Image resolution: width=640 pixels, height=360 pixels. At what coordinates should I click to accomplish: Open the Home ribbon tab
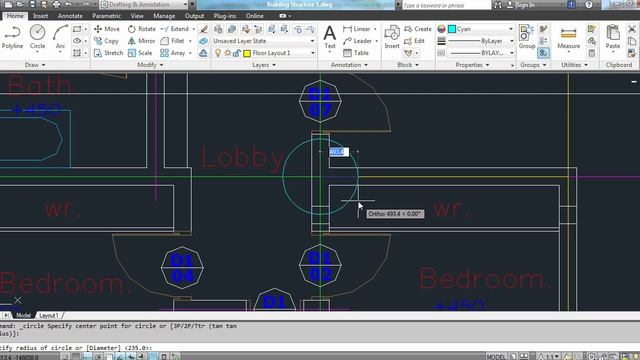15,16
